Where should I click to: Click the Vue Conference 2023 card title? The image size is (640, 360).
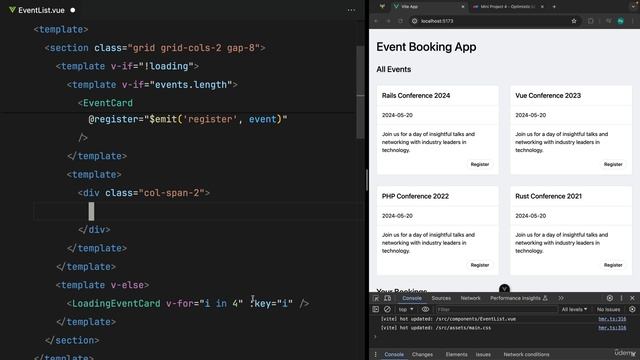(548, 96)
